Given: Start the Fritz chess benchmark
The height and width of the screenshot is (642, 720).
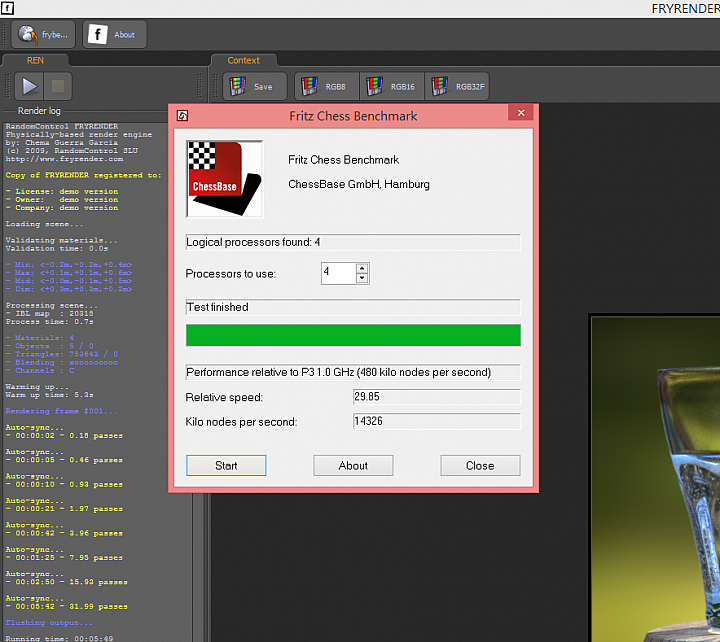Looking at the screenshot, I should pos(226,466).
